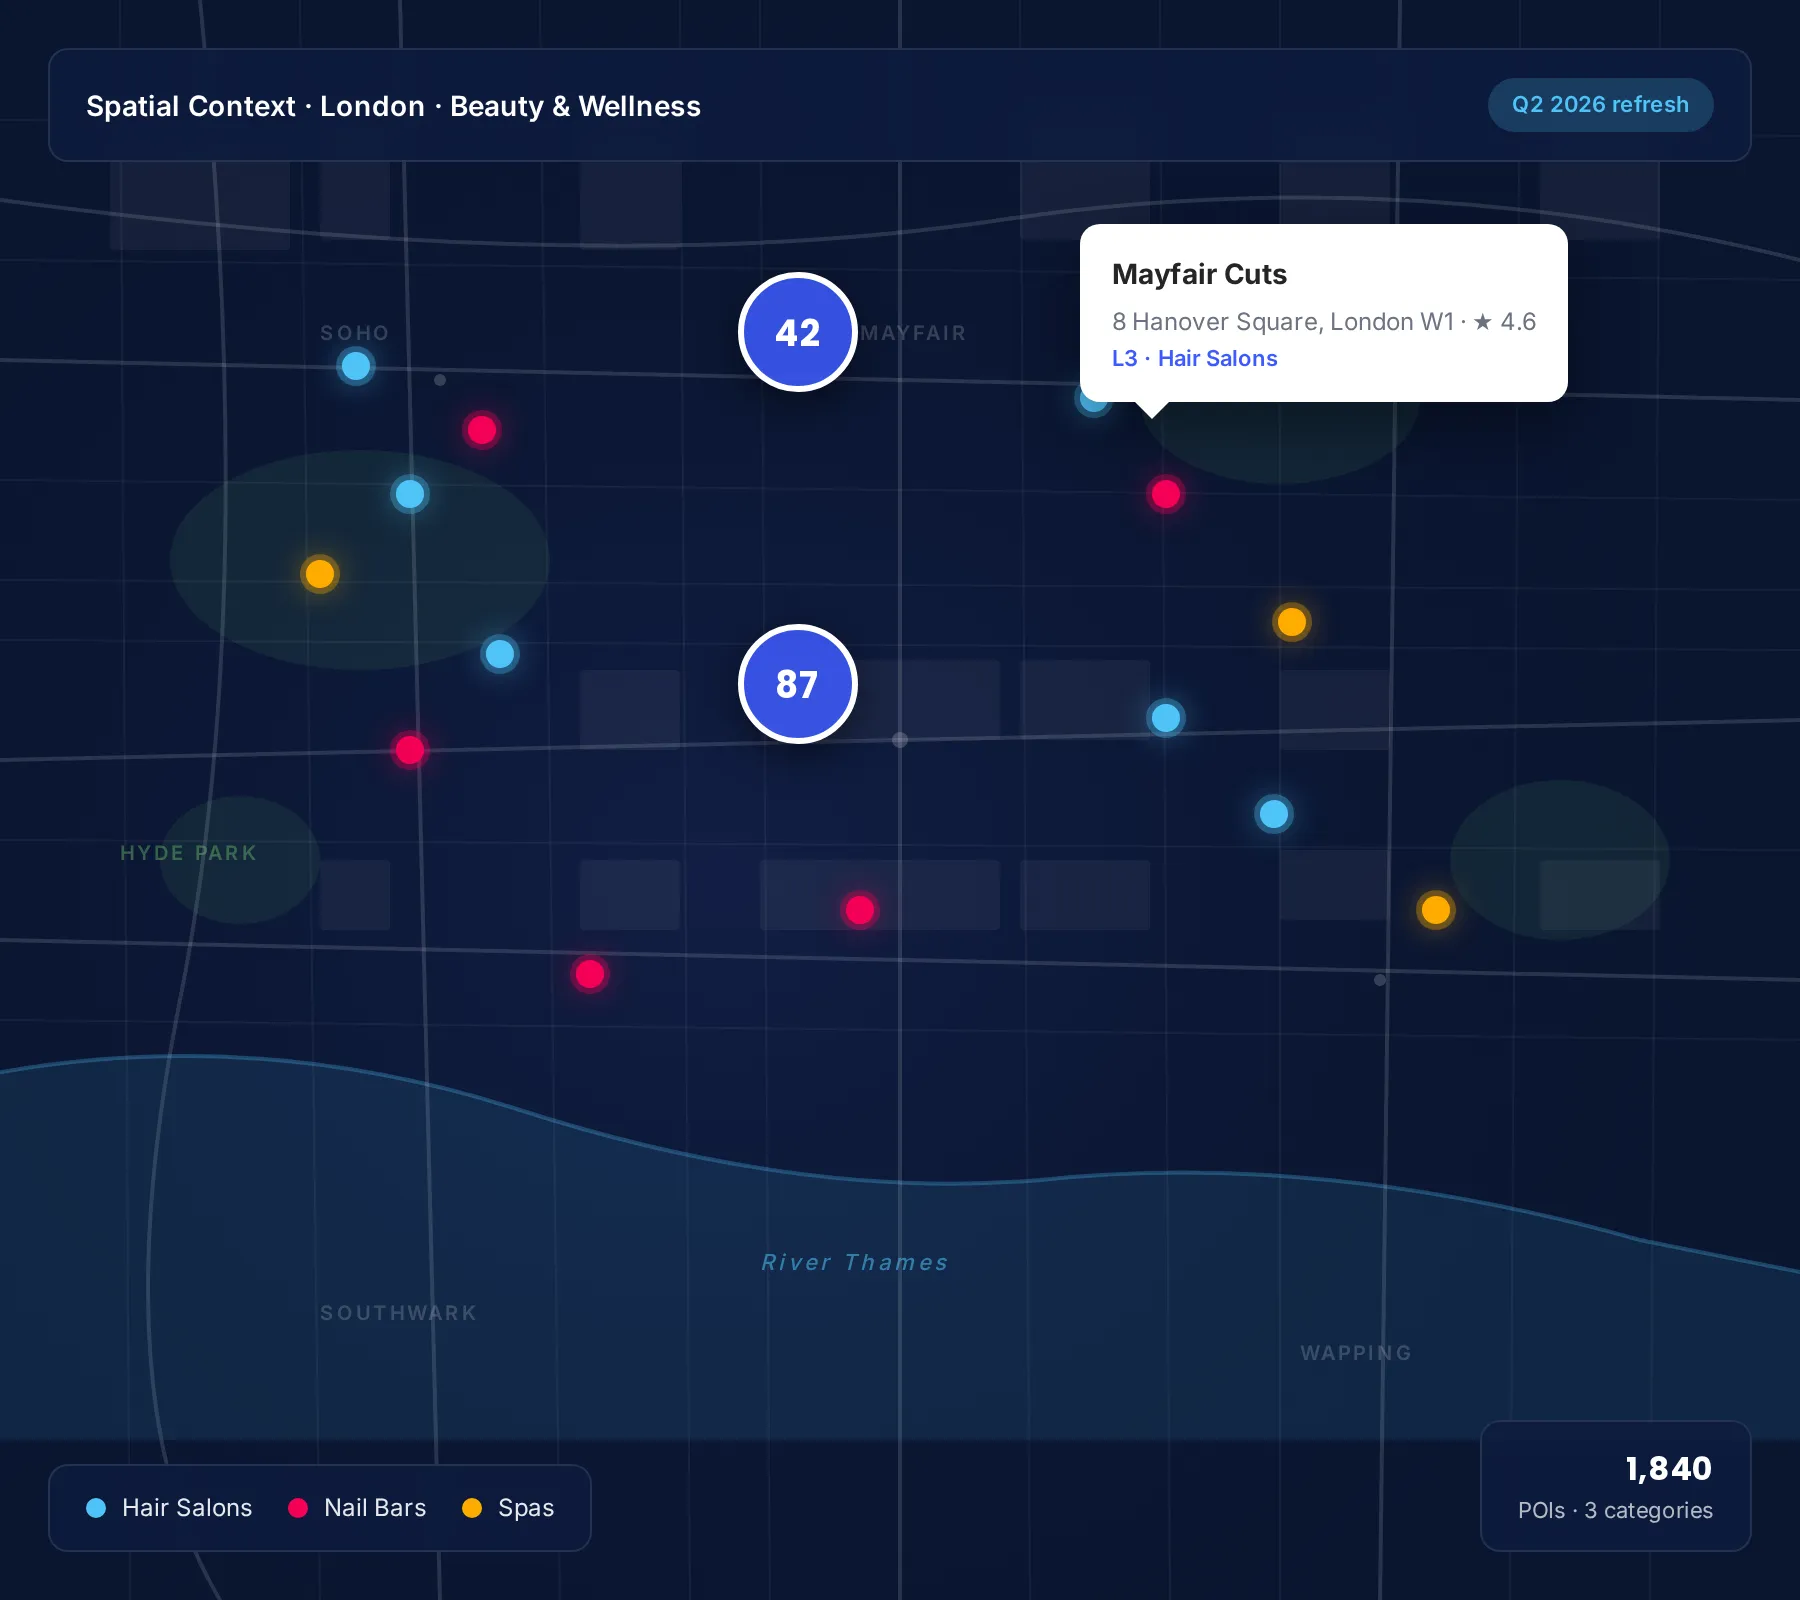1800x1600 pixels.
Task: Click the POIs · 3 categories caption
Action: [x=1615, y=1511]
